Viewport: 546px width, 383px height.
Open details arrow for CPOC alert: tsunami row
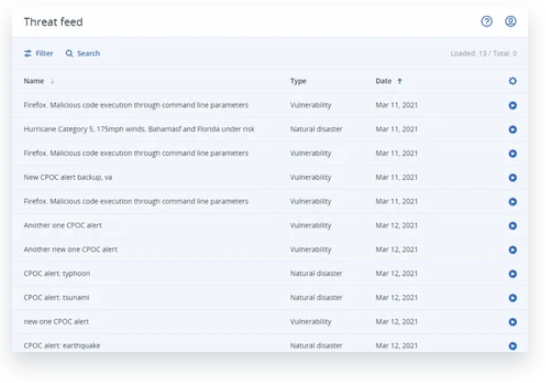pyautogui.click(x=513, y=298)
